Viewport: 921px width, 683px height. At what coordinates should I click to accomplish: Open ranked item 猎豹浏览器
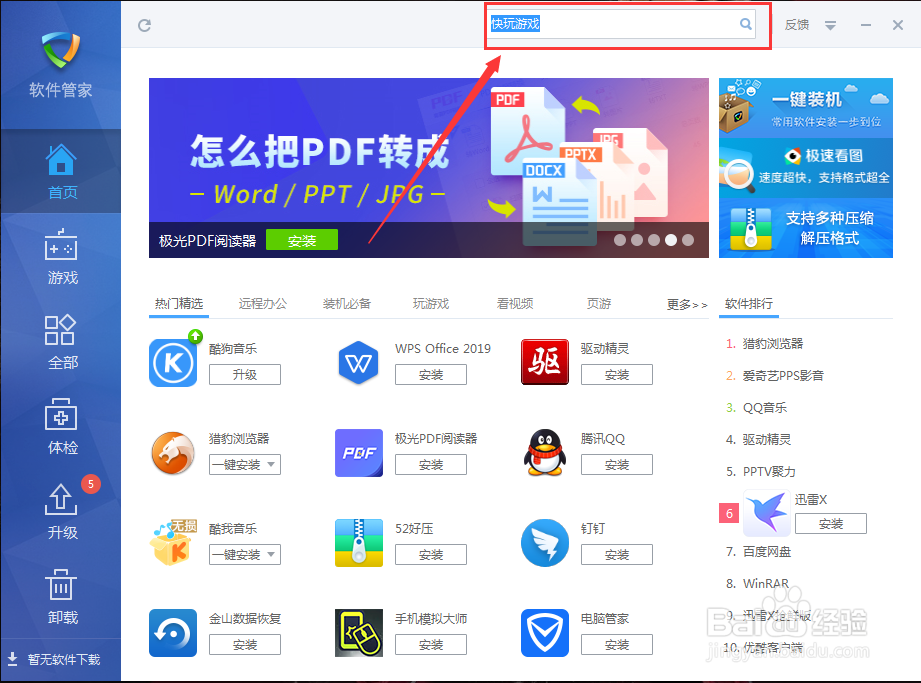[x=772, y=344]
